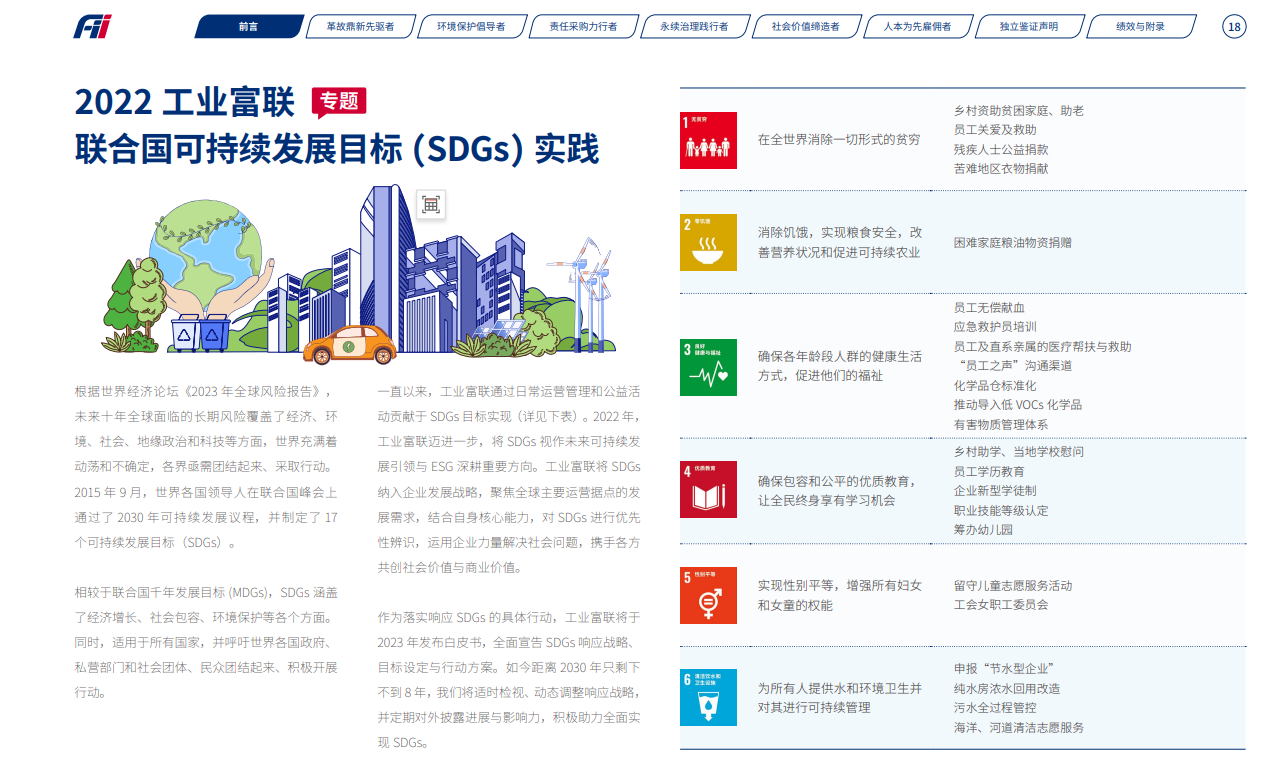The height and width of the screenshot is (764, 1284).
Task: Select the SDG 5 性别平等 icon
Action: [708, 596]
